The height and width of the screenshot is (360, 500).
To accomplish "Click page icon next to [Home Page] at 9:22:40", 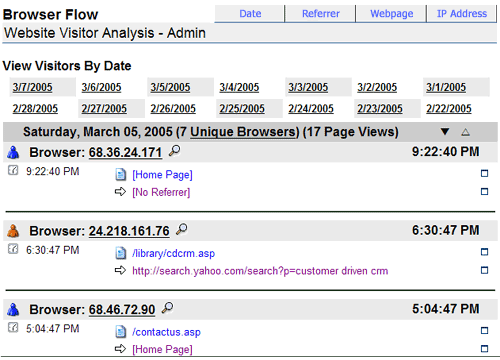I will pyautogui.click(x=121, y=174).
